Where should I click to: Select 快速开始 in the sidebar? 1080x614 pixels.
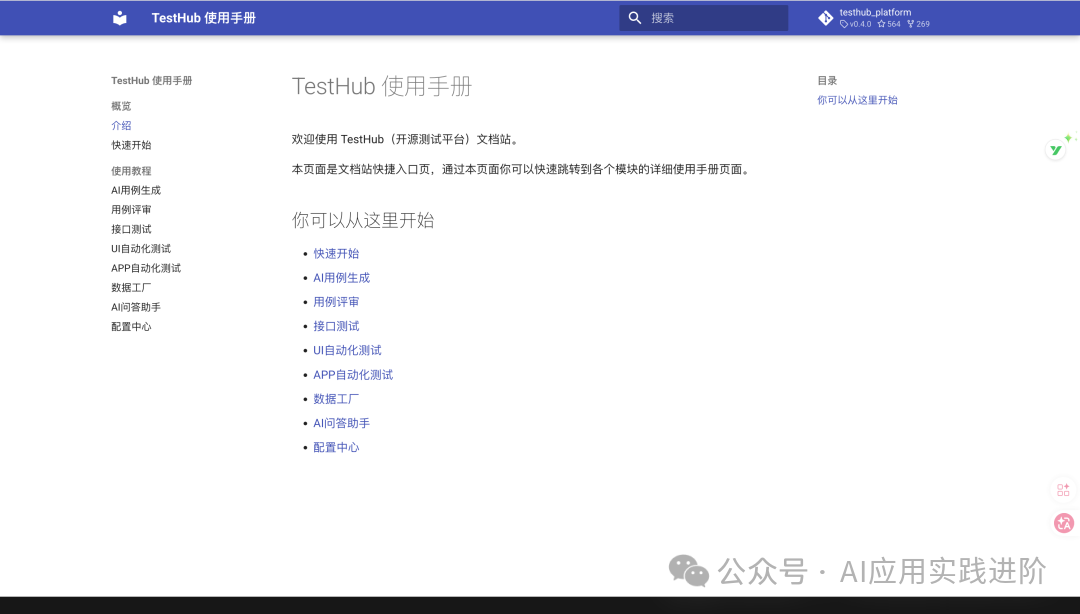[132, 145]
